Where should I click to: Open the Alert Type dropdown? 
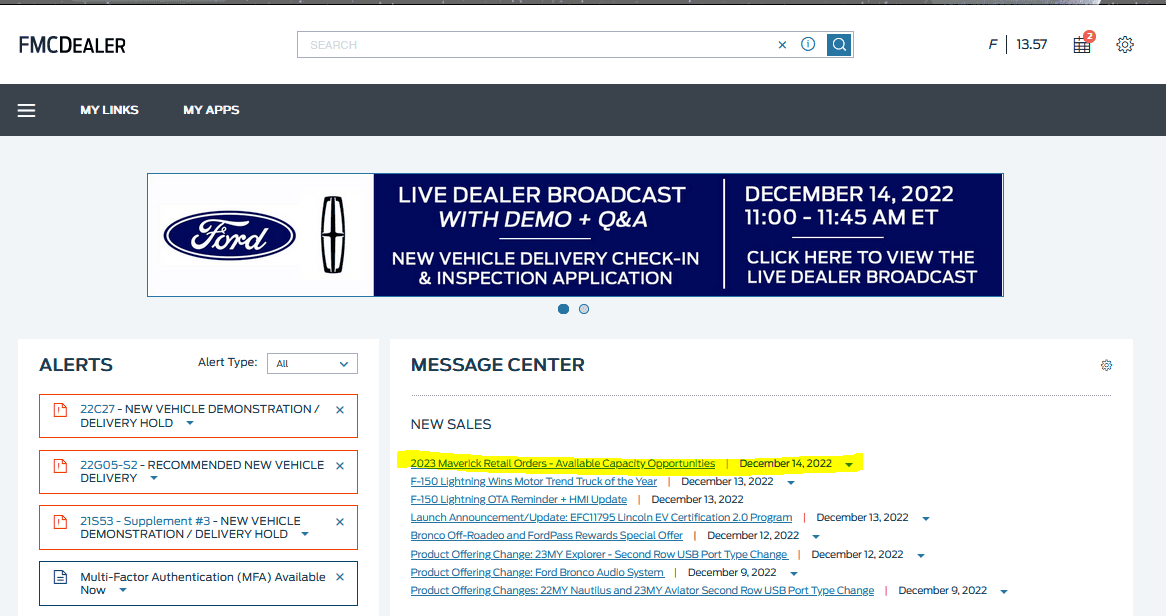(x=312, y=364)
